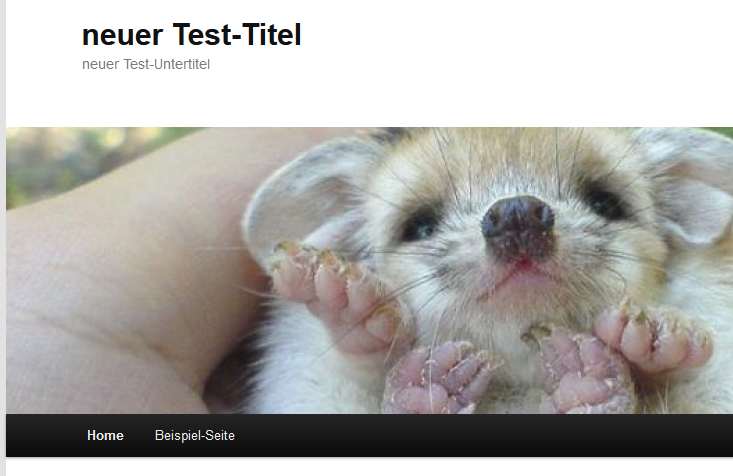Click the paw at the far right of the photo
Image resolution: width=733 pixels, height=476 pixels.
click(x=654, y=337)
